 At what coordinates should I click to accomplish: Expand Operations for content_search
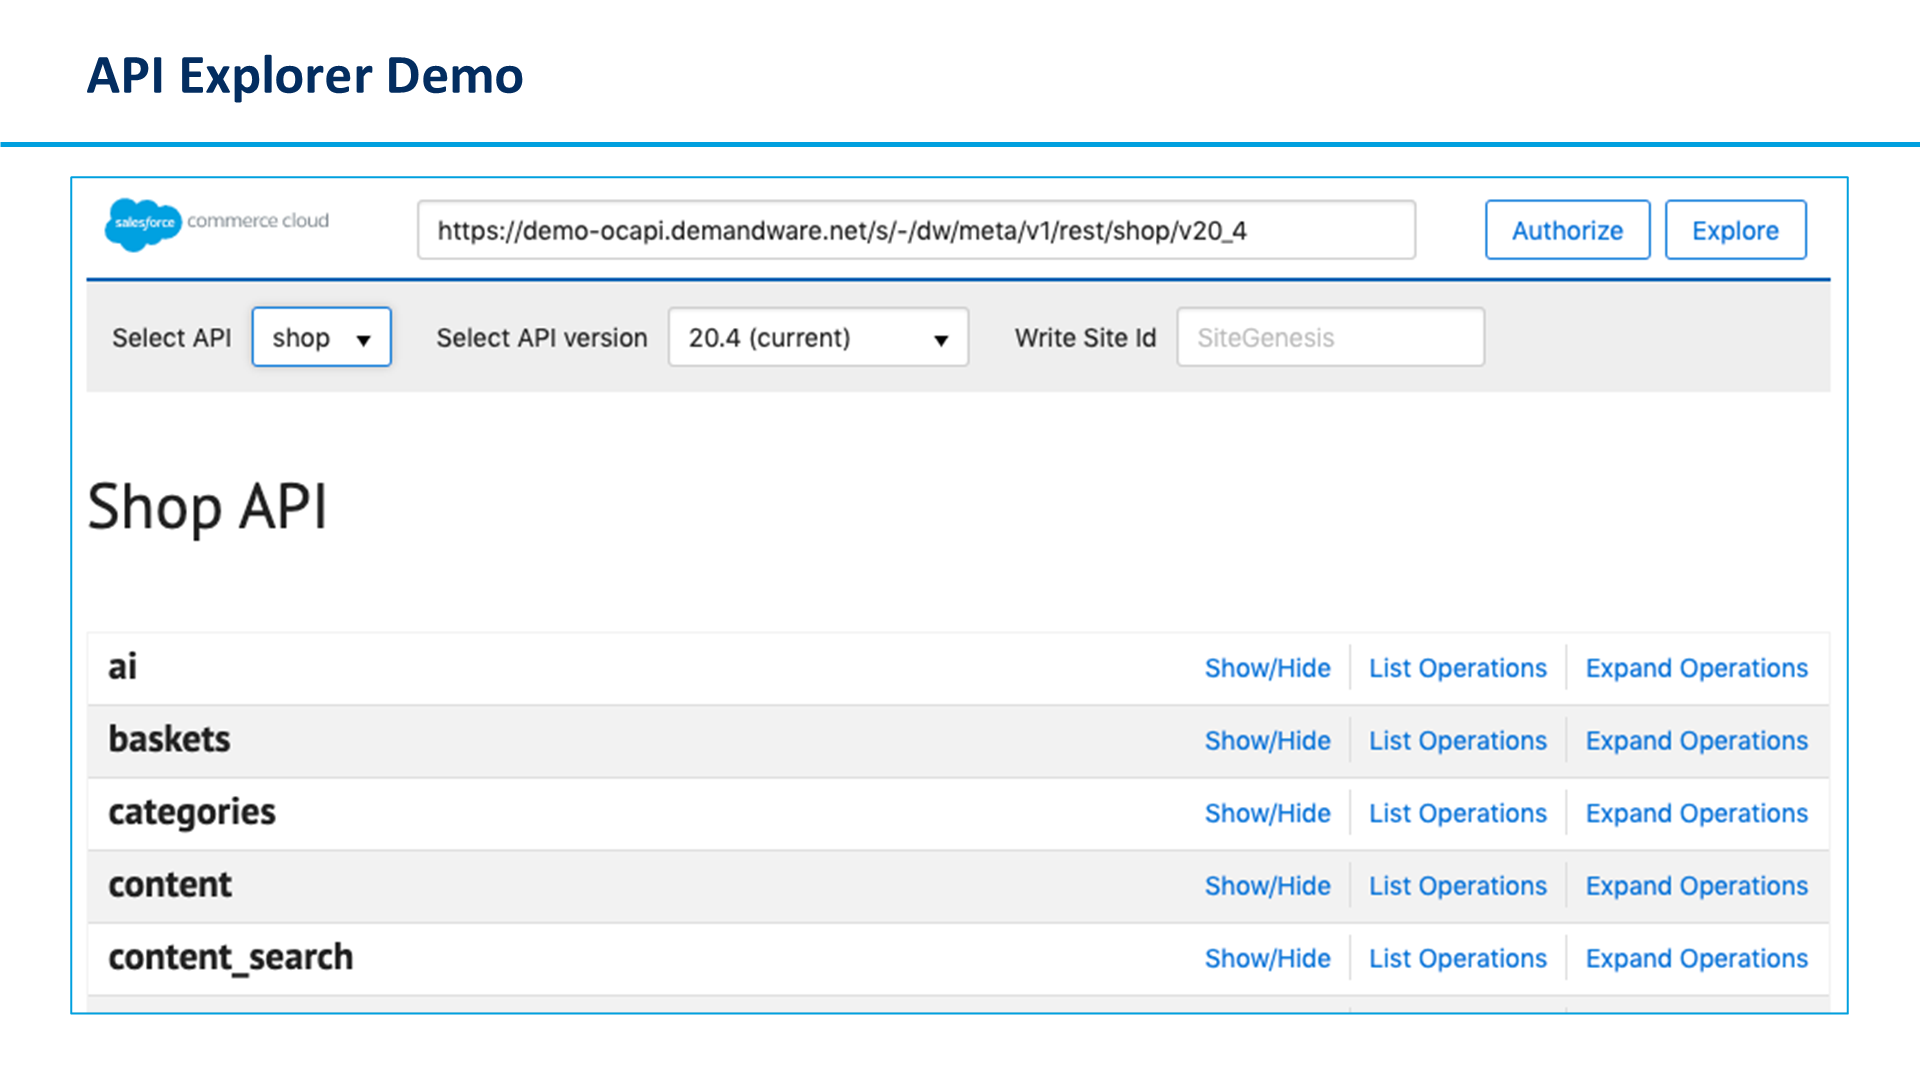pyautogui.click(x=1696, y=958)
